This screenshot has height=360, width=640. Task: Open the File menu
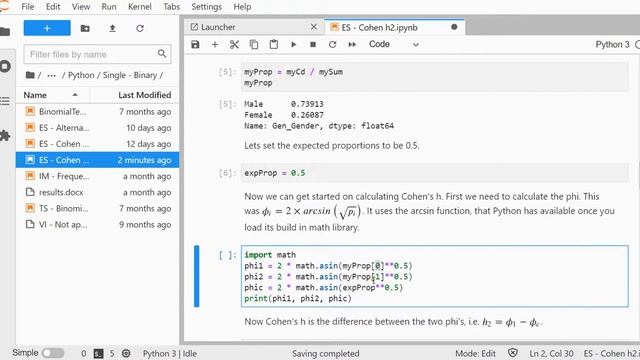pos(28,7)
